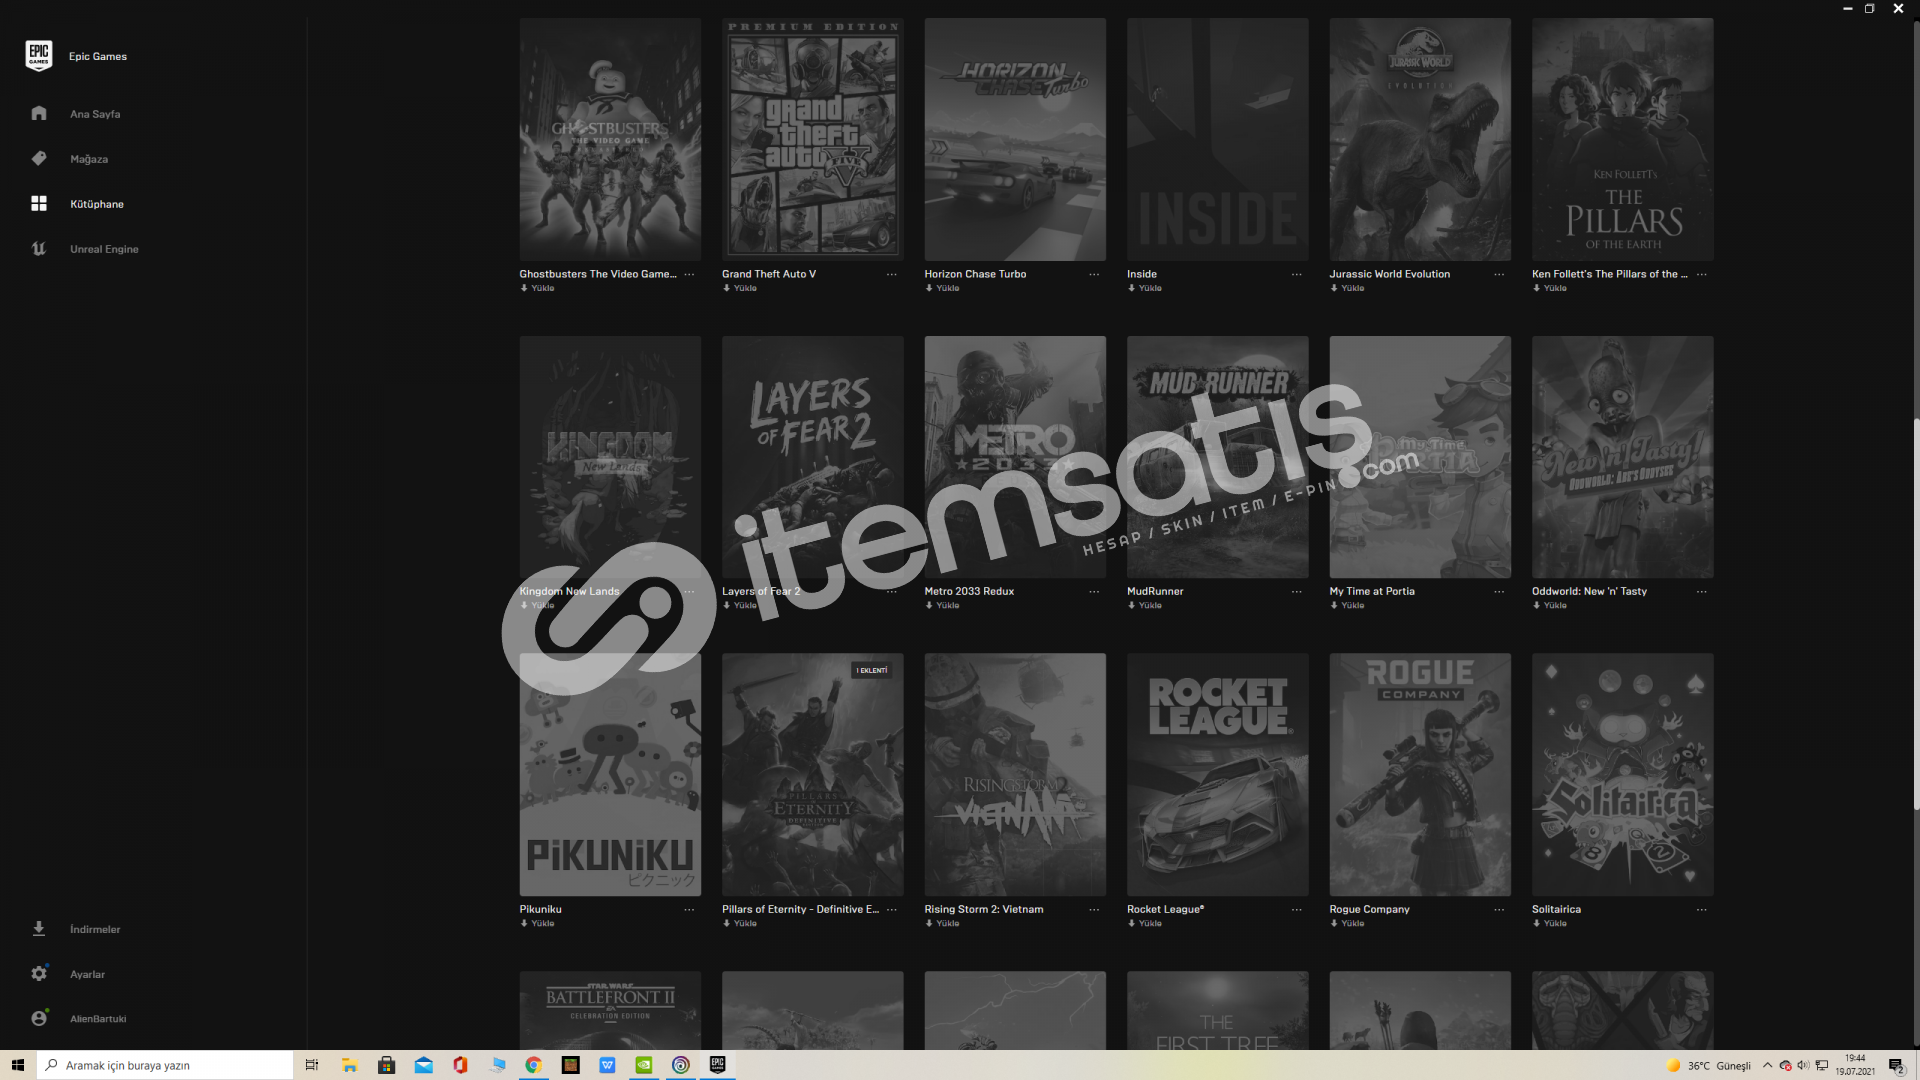Click weather '36°C Güneşli' in taskbar
The height and width of the screenshot is (1080, 1920).
pos(1708,1066)
